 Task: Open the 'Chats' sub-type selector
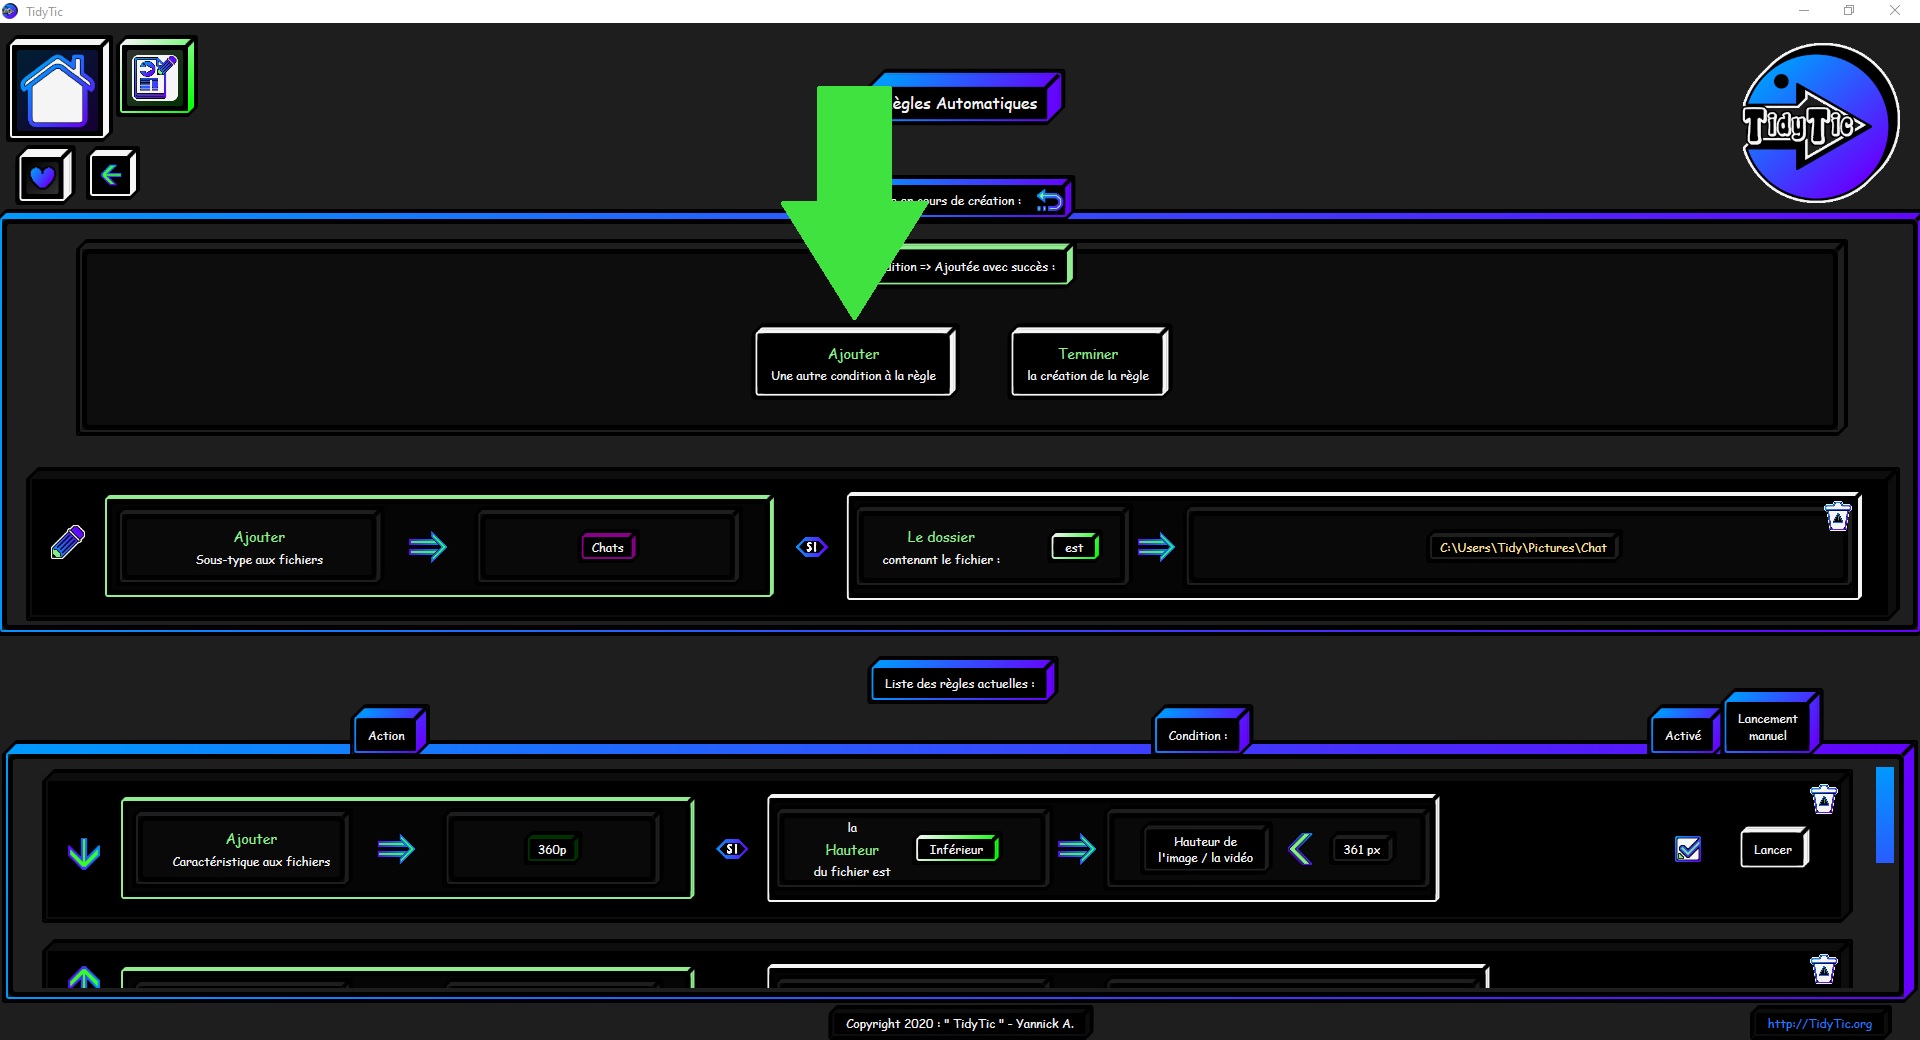coord(607,547)
